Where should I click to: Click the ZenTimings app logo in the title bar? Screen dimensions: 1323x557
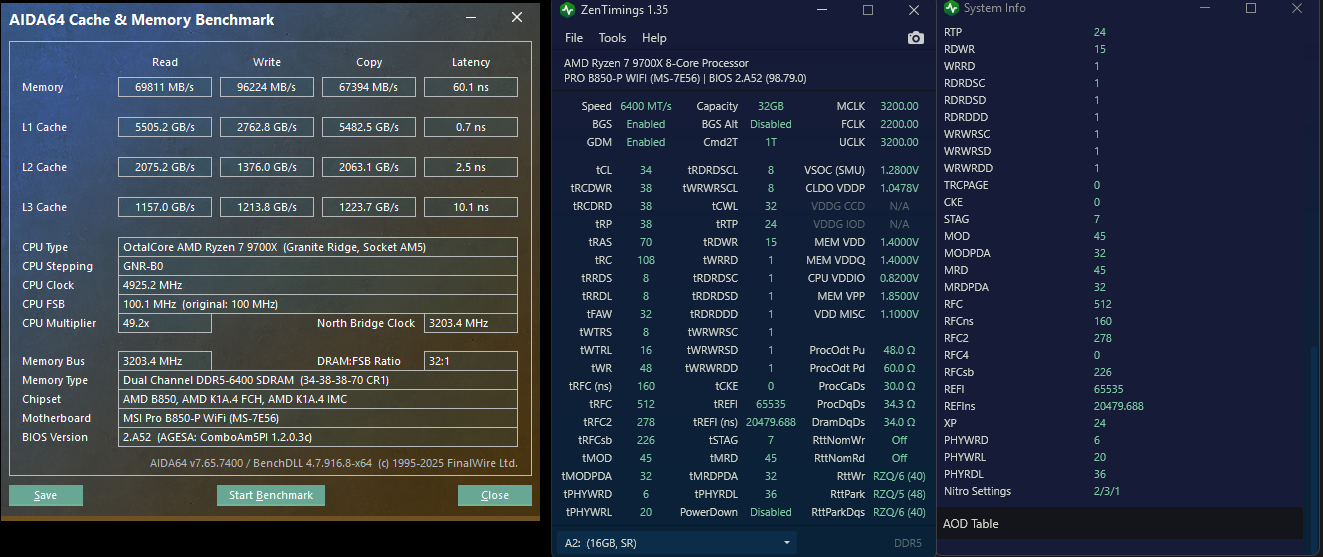pos(568,10)
